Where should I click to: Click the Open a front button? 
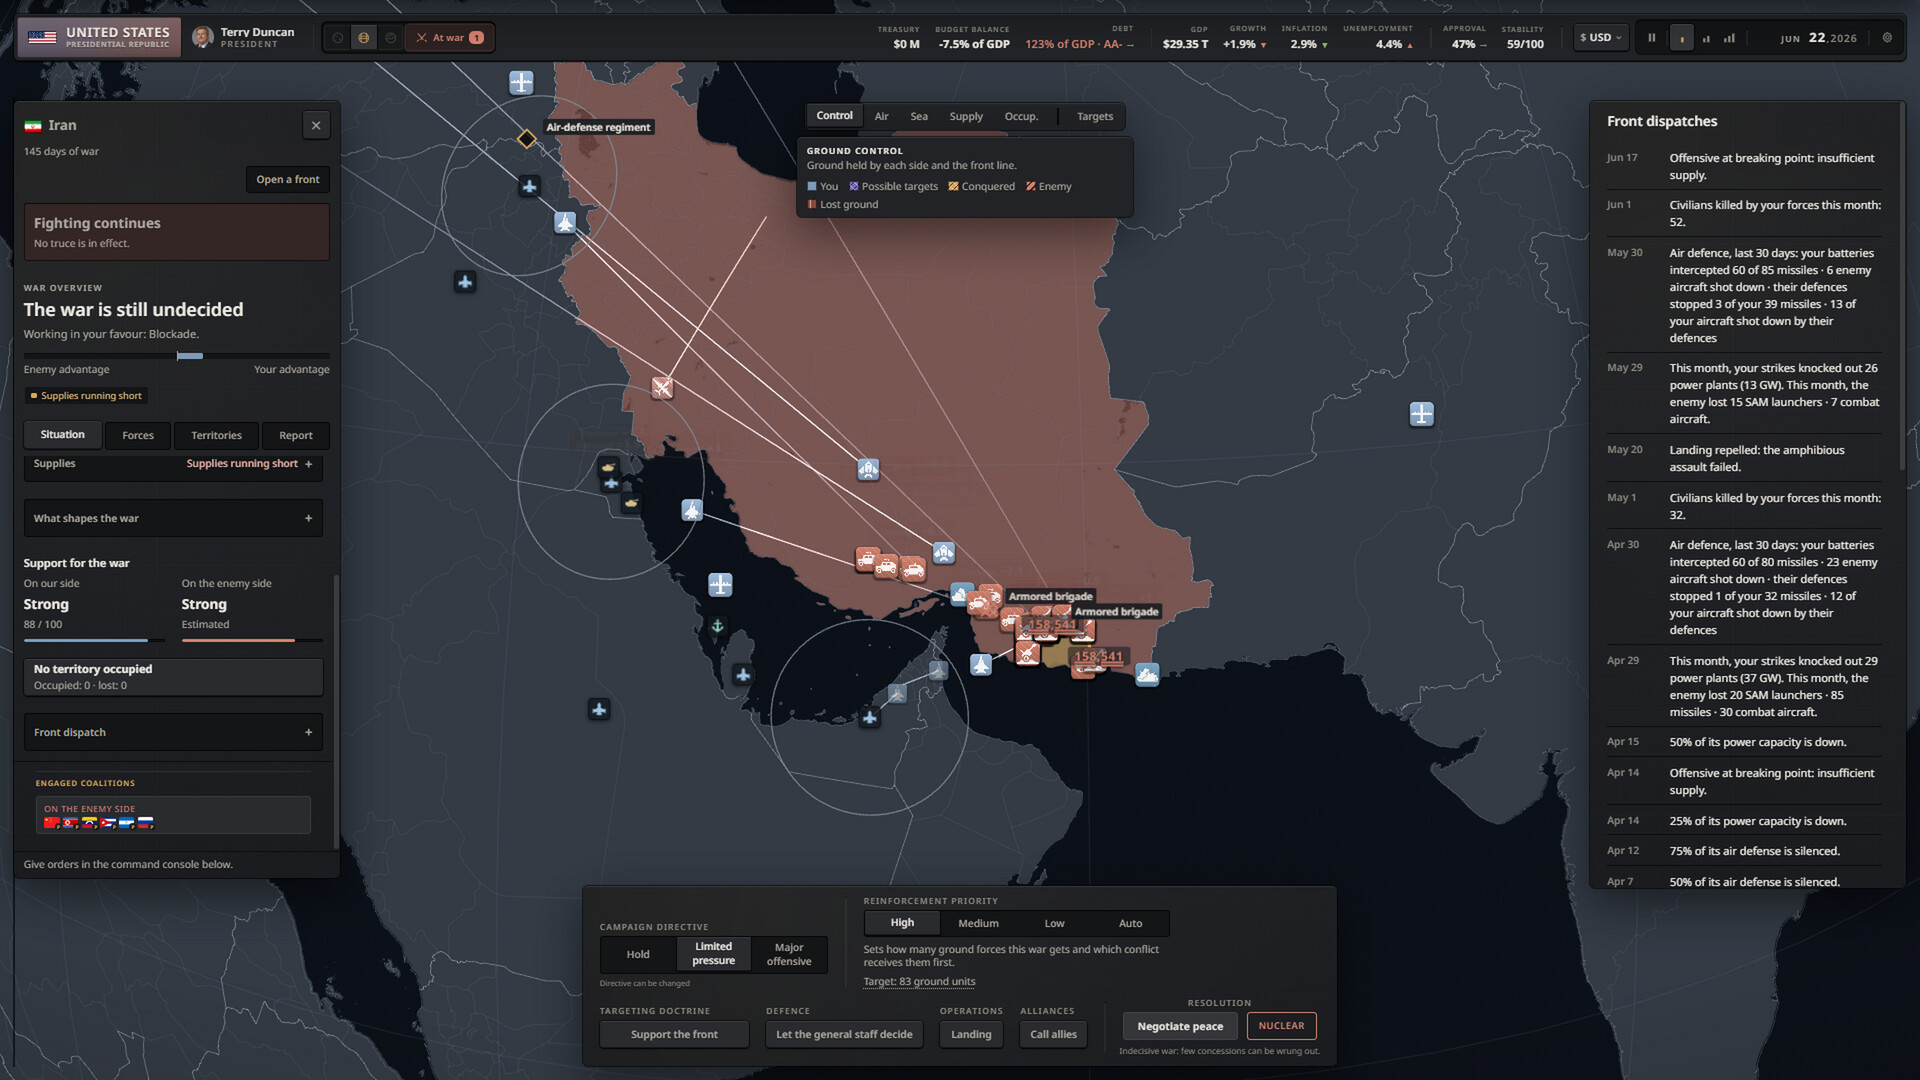(x=288, y=179)
